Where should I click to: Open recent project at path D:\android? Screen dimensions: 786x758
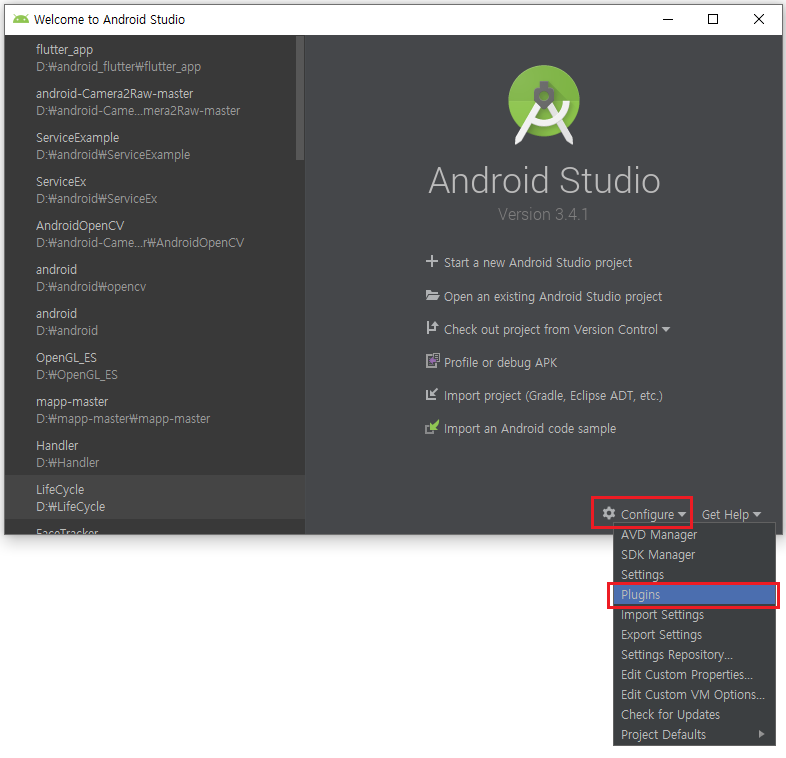coord(155,322)
